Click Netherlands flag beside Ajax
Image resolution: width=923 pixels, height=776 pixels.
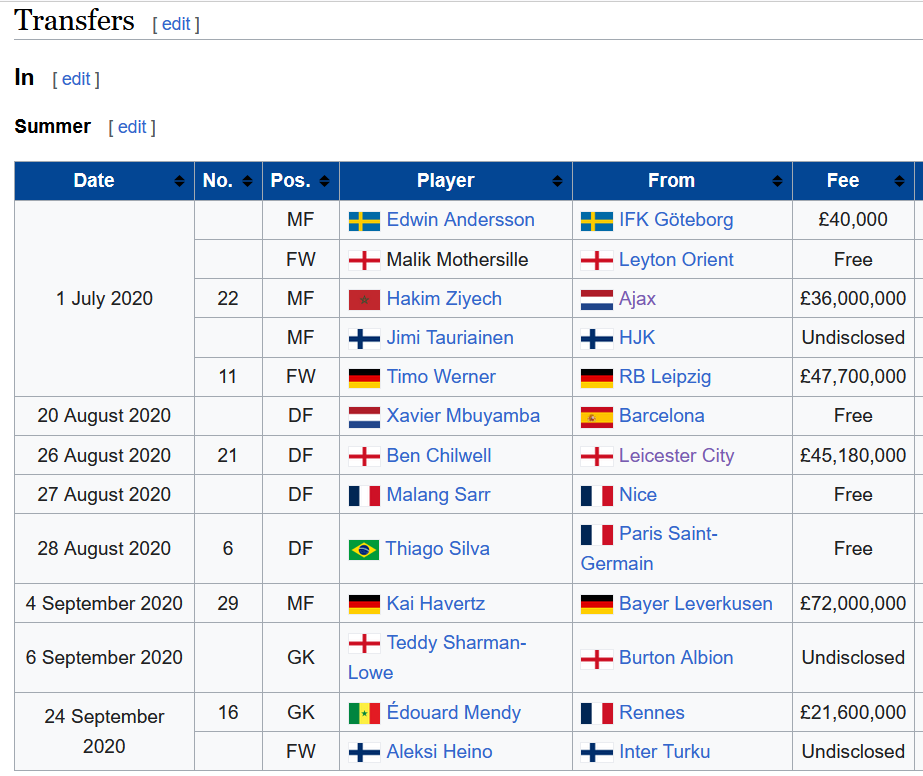pyautogui.click(x=596, y=300)
